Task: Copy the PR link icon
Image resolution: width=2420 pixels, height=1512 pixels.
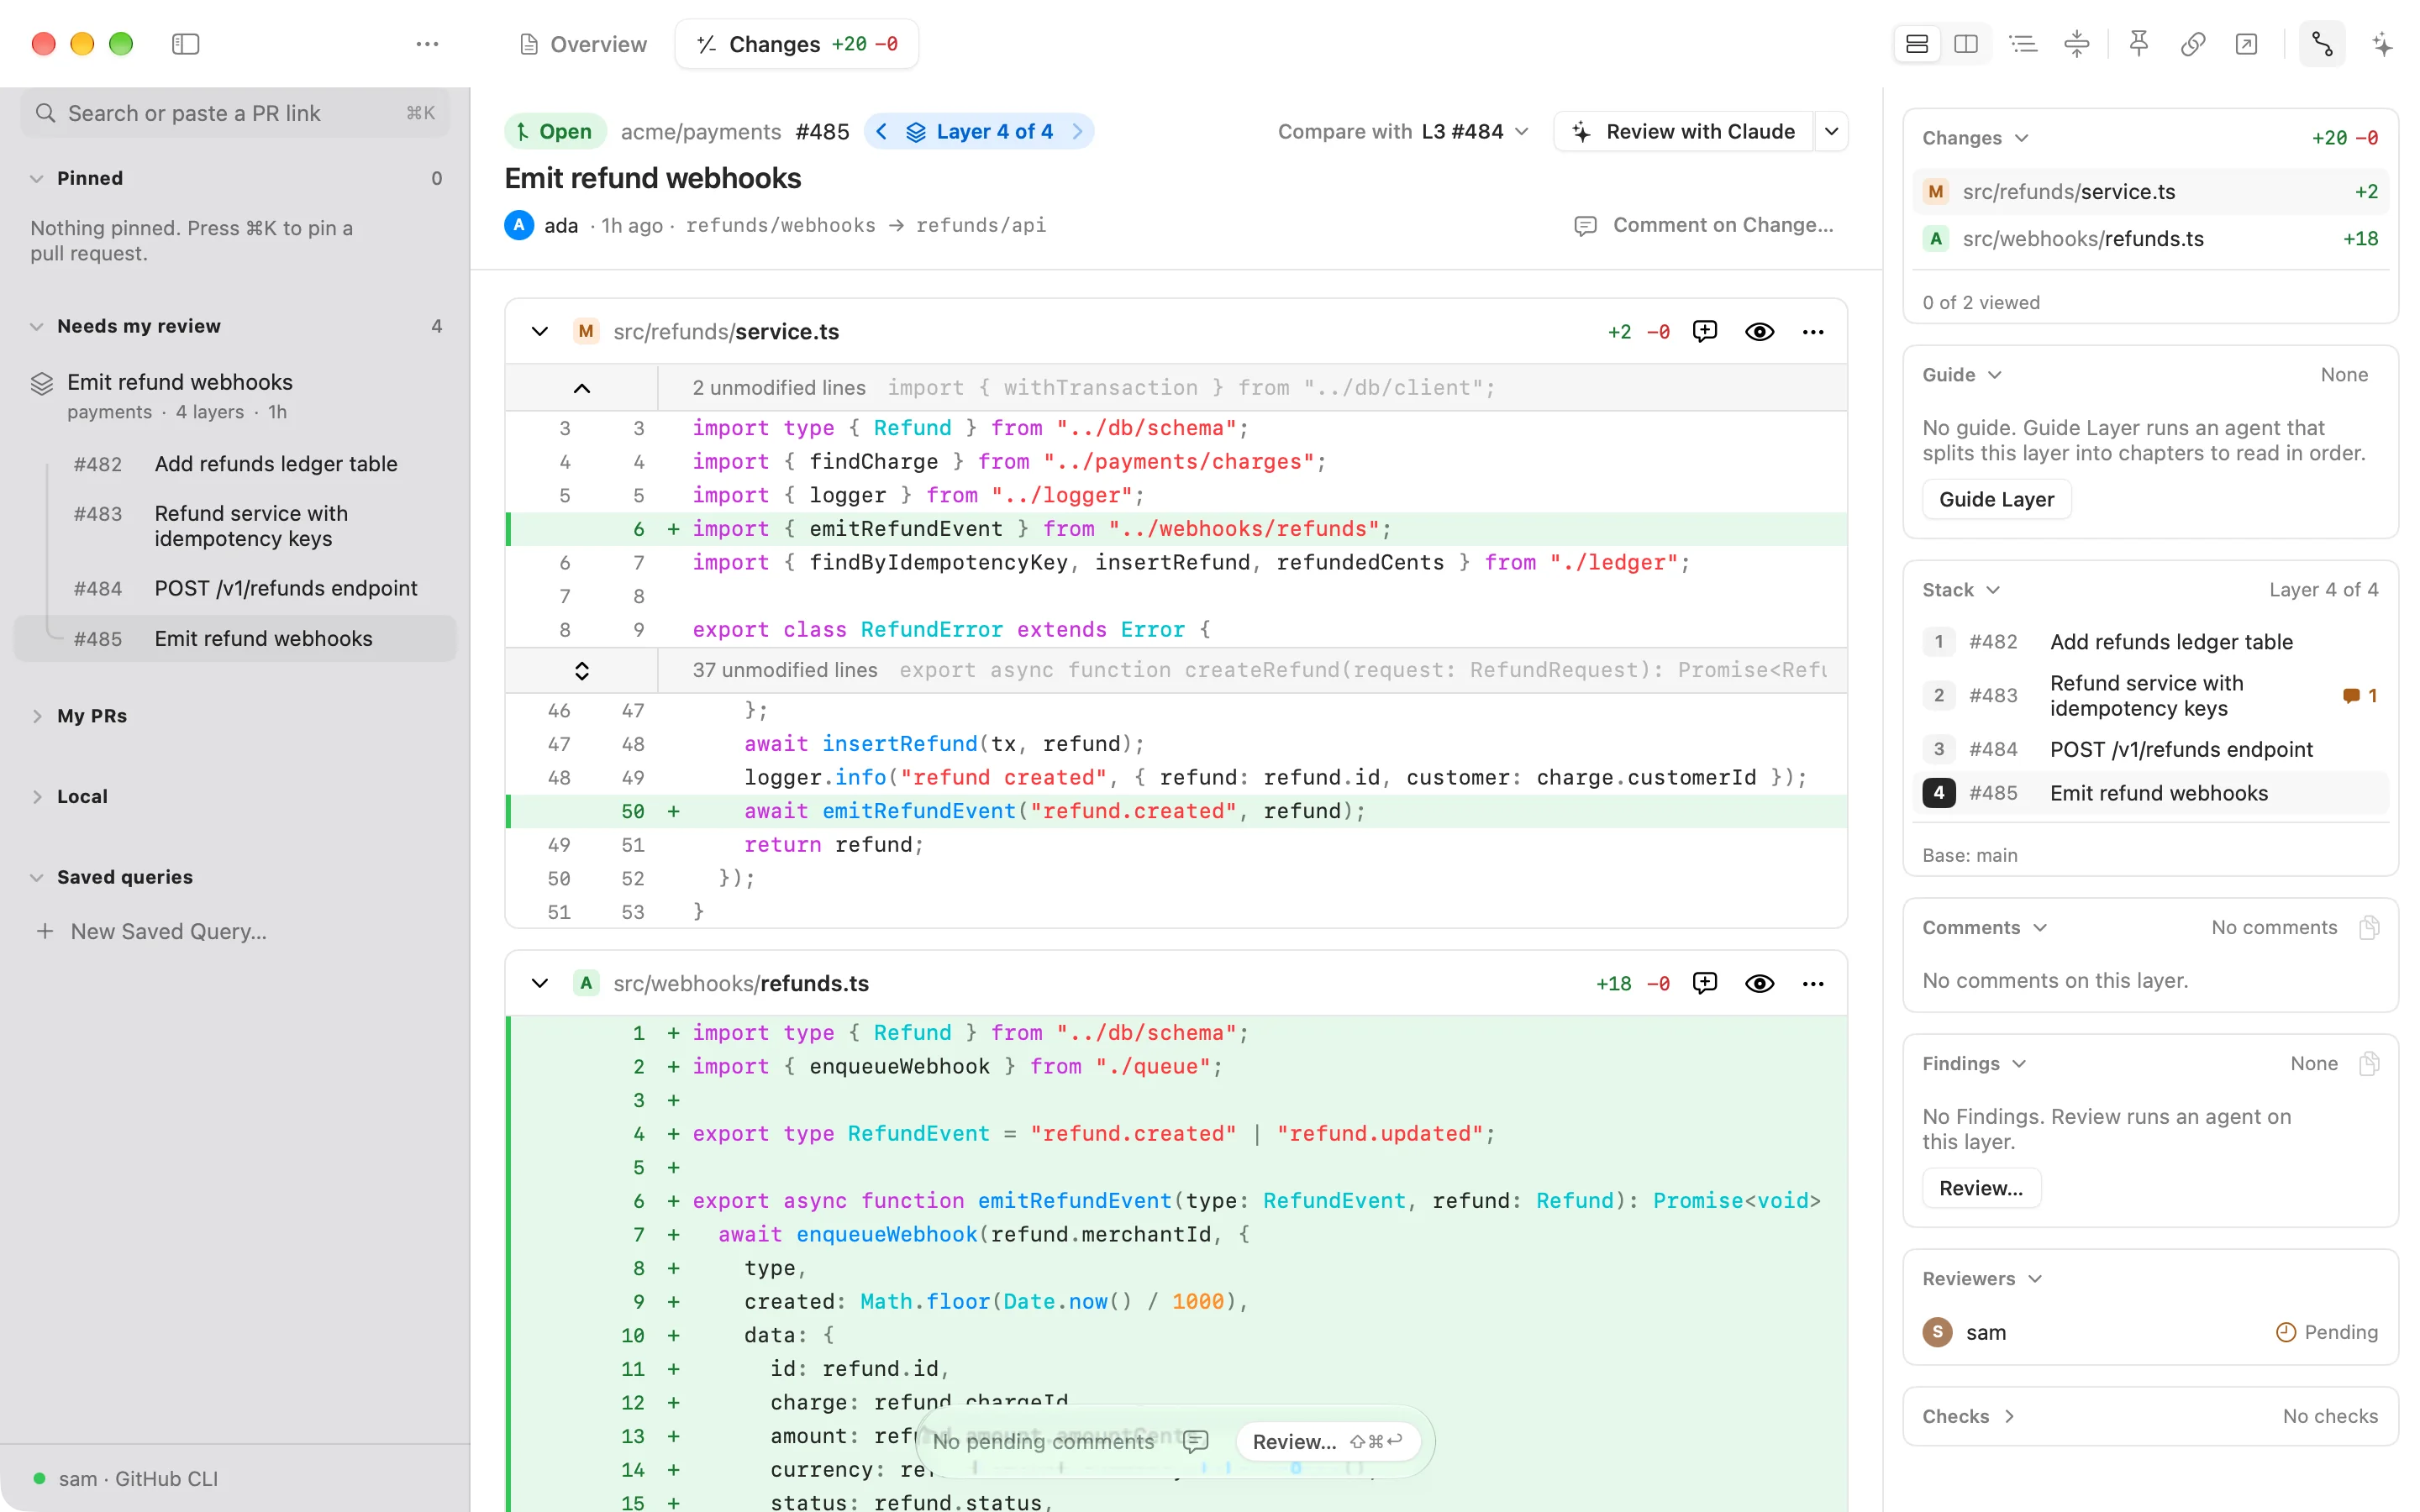Action: [2193, 44]
